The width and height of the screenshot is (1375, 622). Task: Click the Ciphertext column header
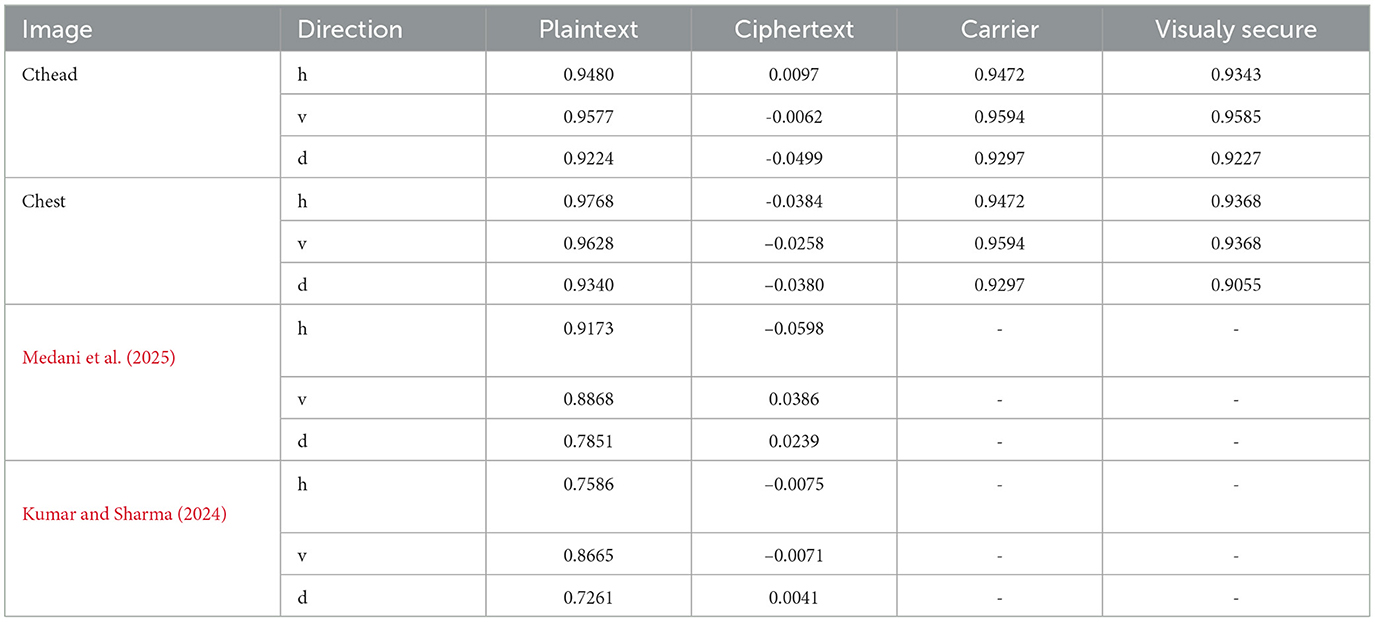[x=794, y=29]
